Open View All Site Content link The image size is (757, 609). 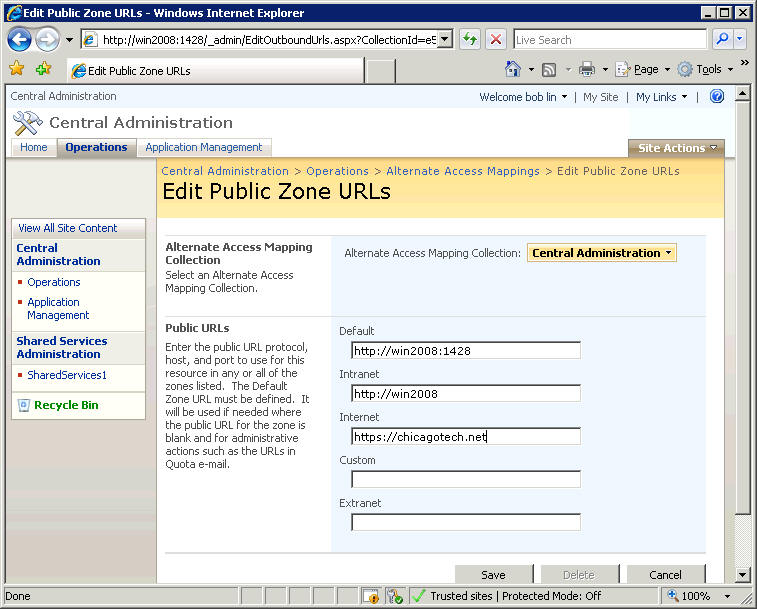pyautogui.click(x=68, y=228)
